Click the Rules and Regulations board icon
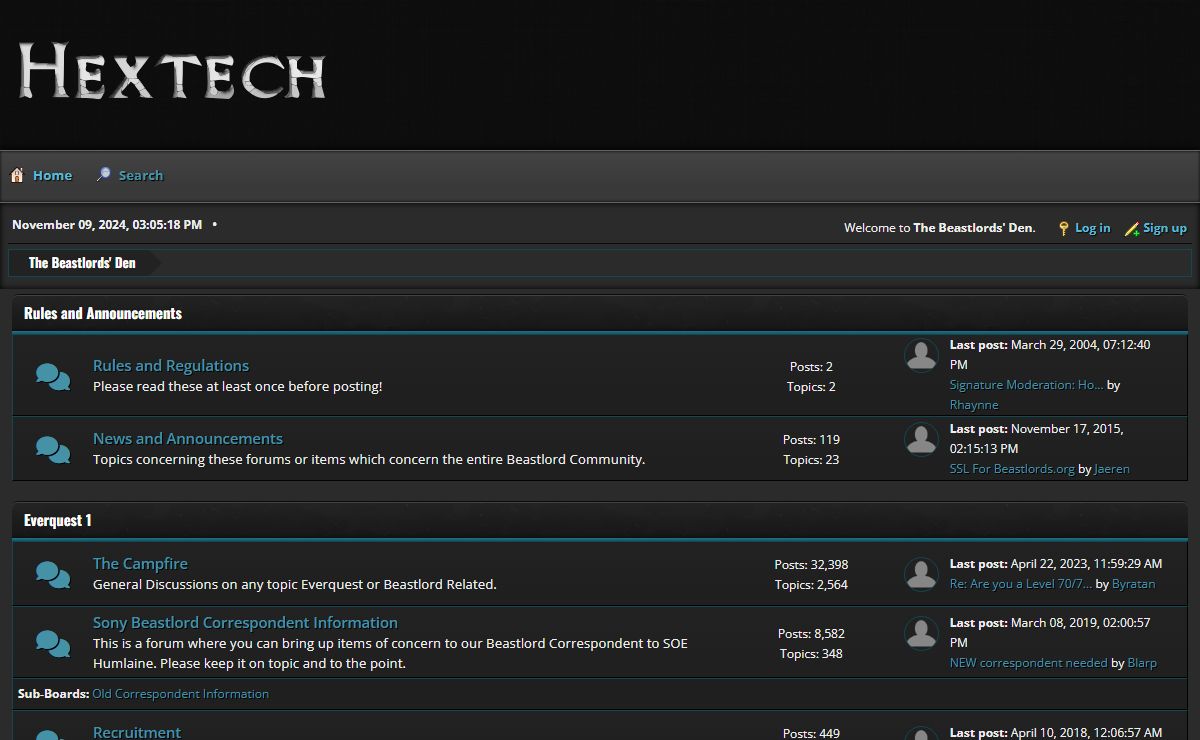The height and width of the screenshot is (740, 1200). (53, 376)
